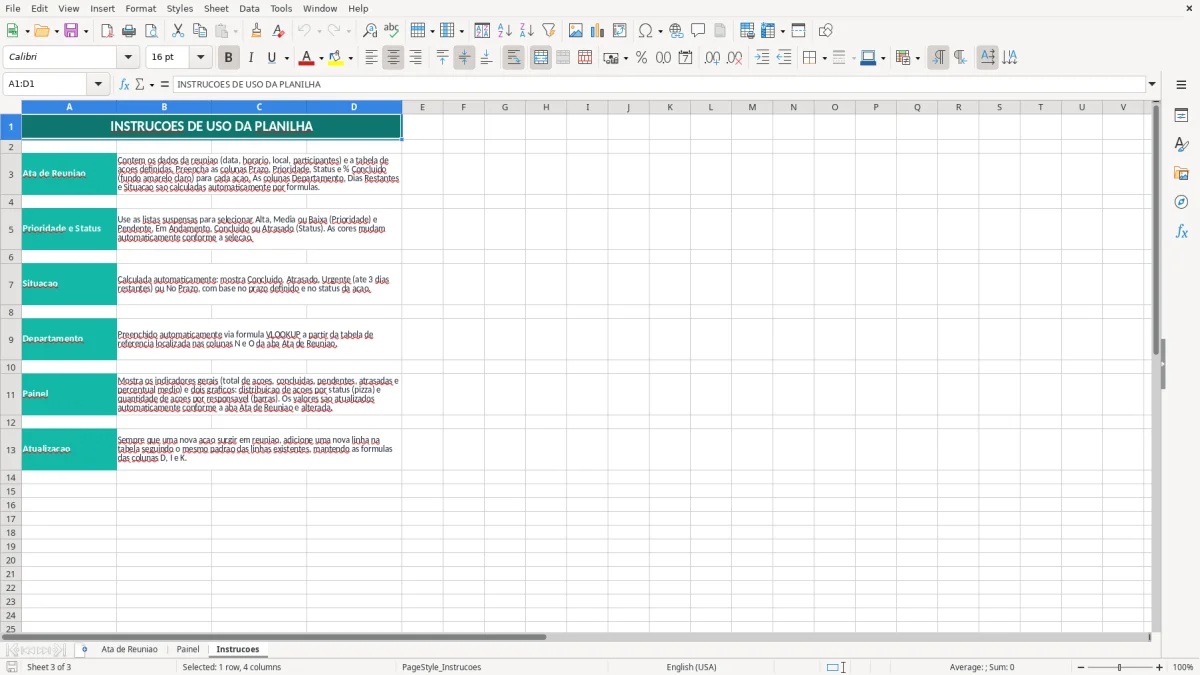Open font color dropdown arrow
The image size is (1200, 675).
coord(321,58)
